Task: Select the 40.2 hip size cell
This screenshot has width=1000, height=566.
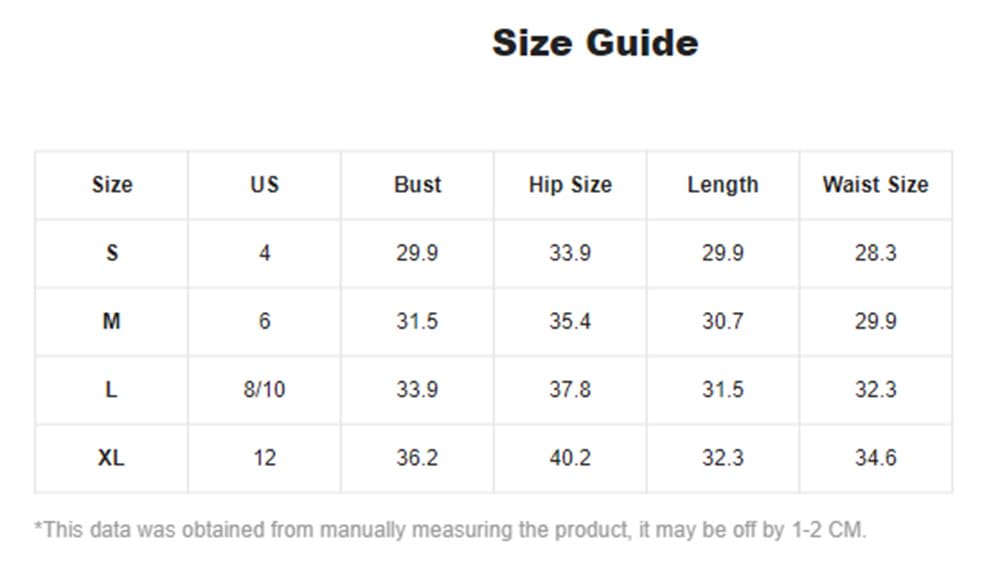Action: [570, 458]
